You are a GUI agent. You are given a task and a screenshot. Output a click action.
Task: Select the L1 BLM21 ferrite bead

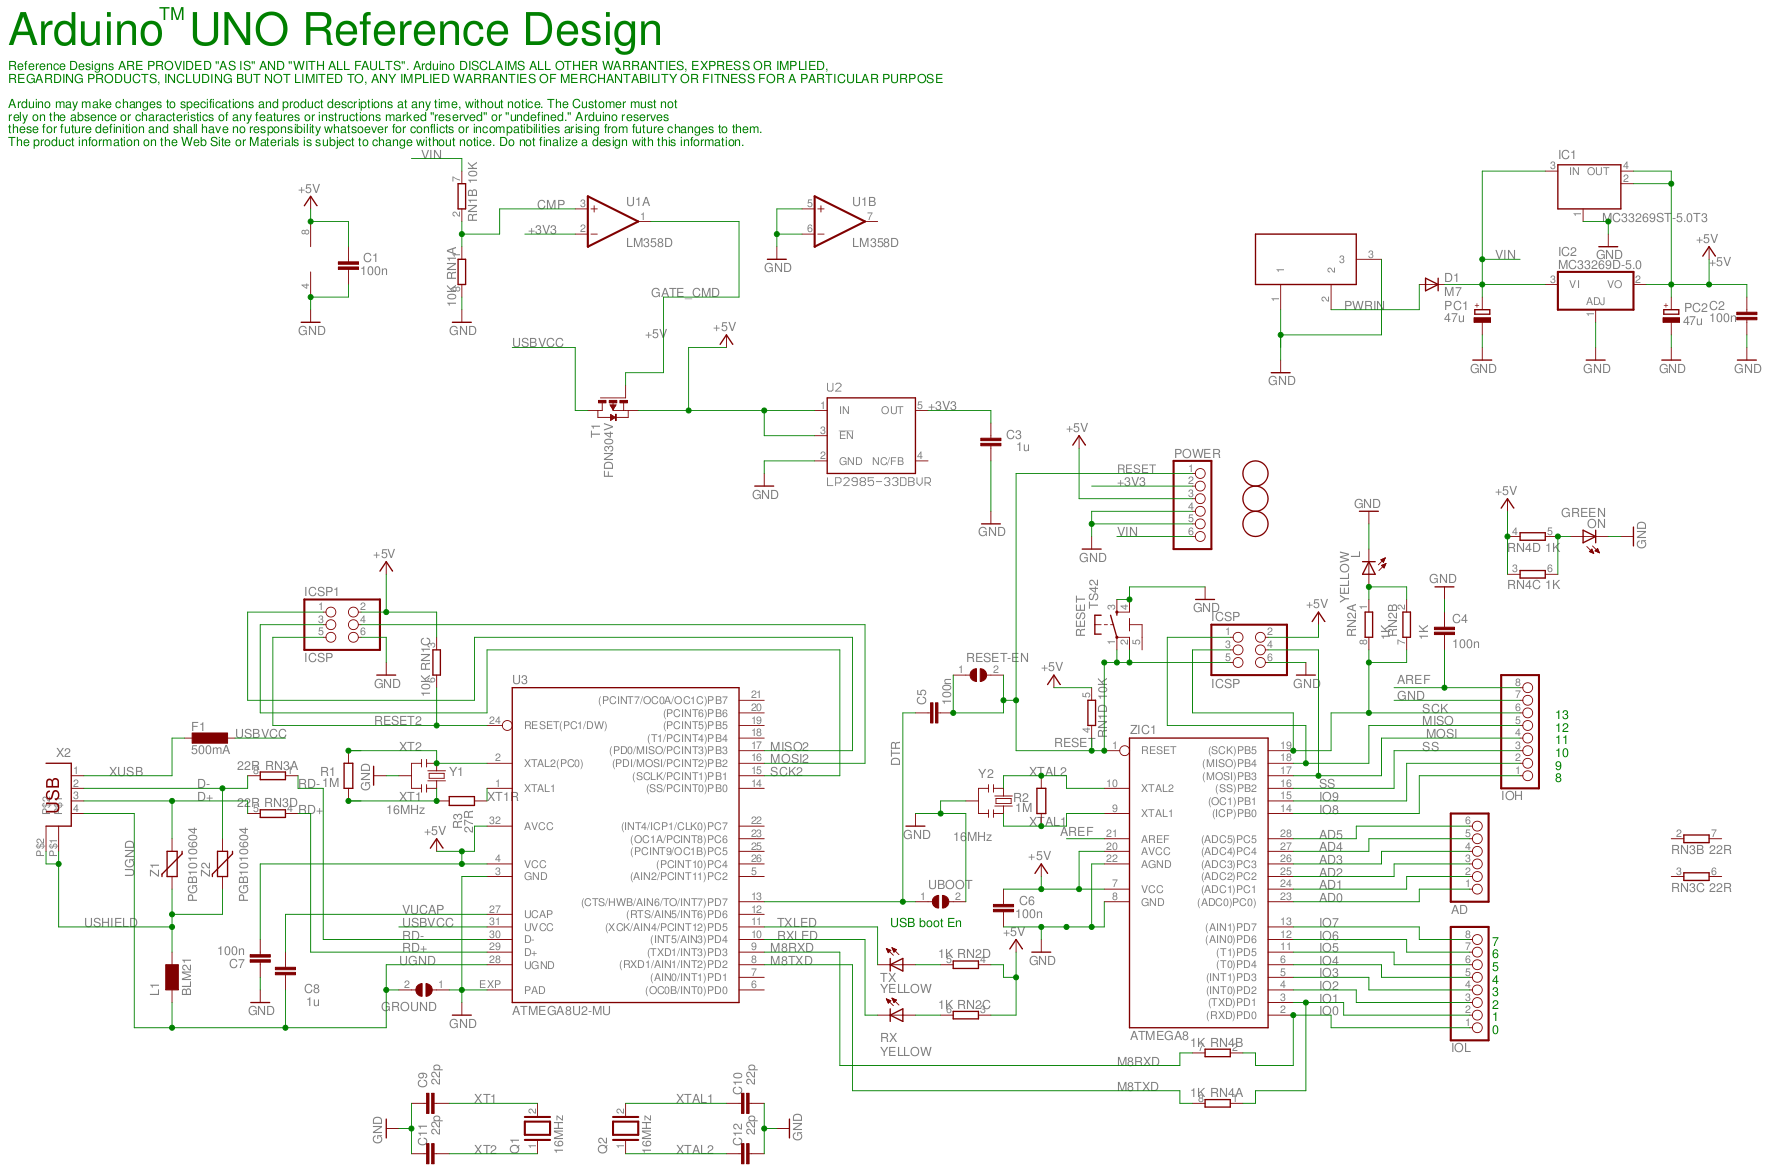[172, 976]
